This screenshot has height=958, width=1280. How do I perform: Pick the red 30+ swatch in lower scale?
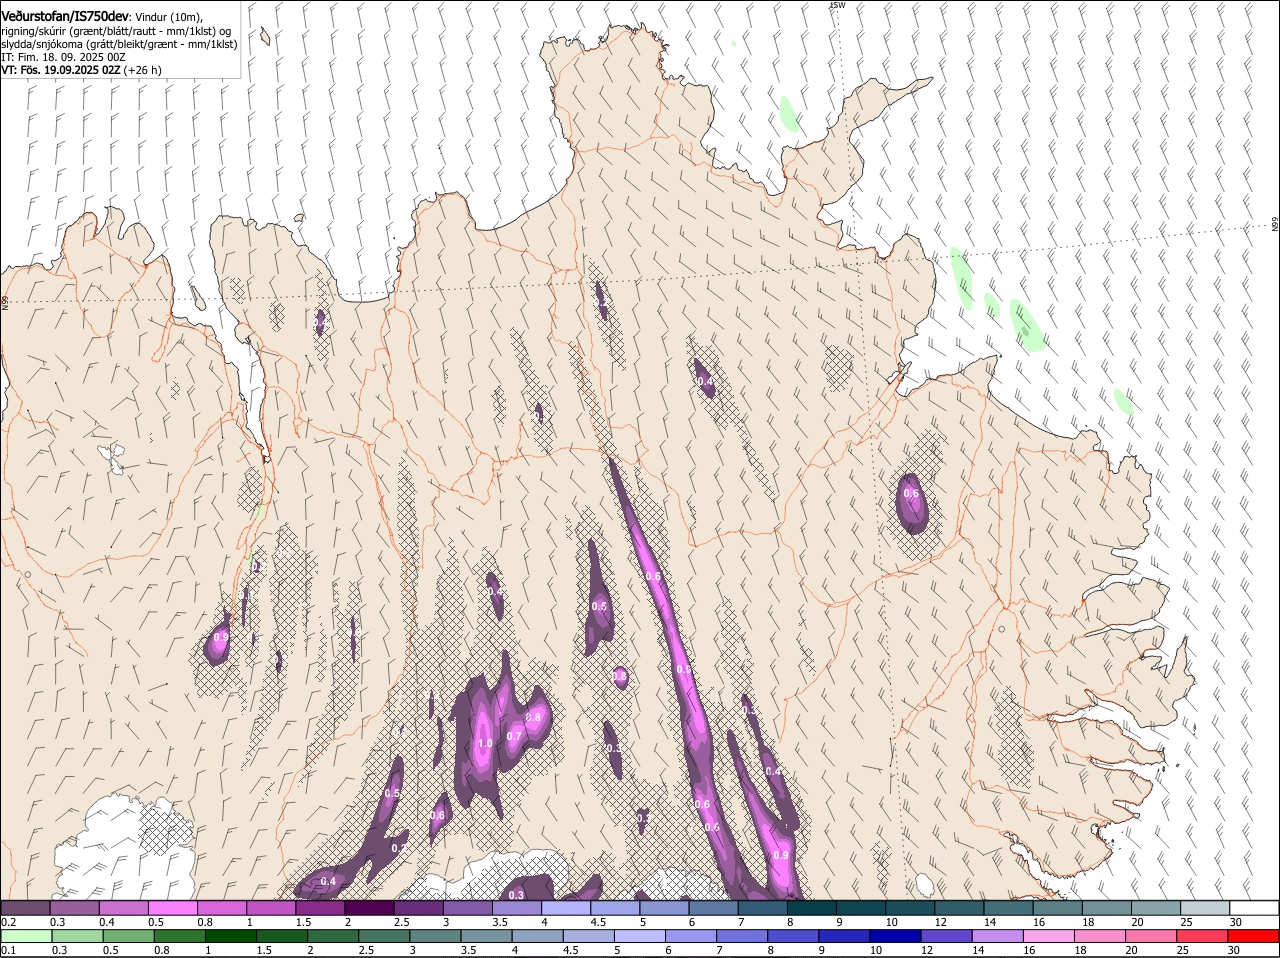point(1254,937)
